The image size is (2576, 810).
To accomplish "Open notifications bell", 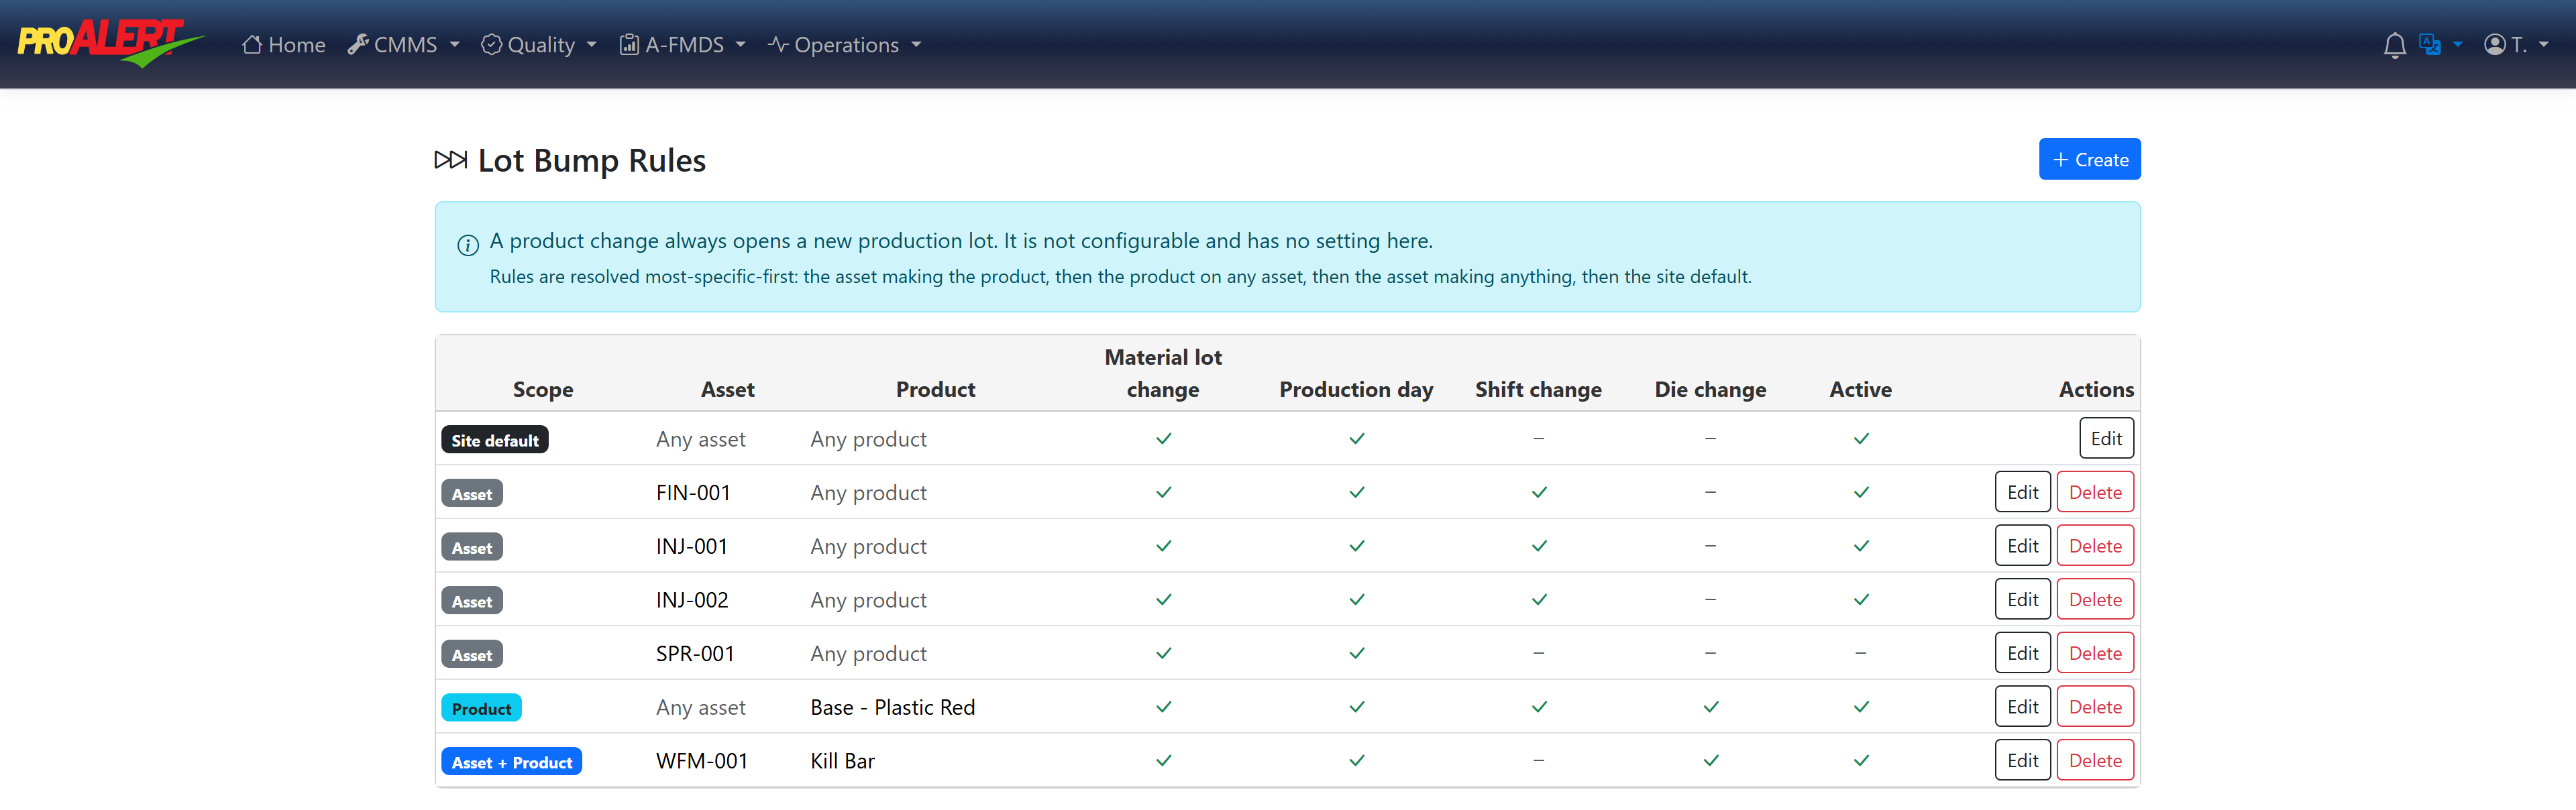I will (2394, 45).
